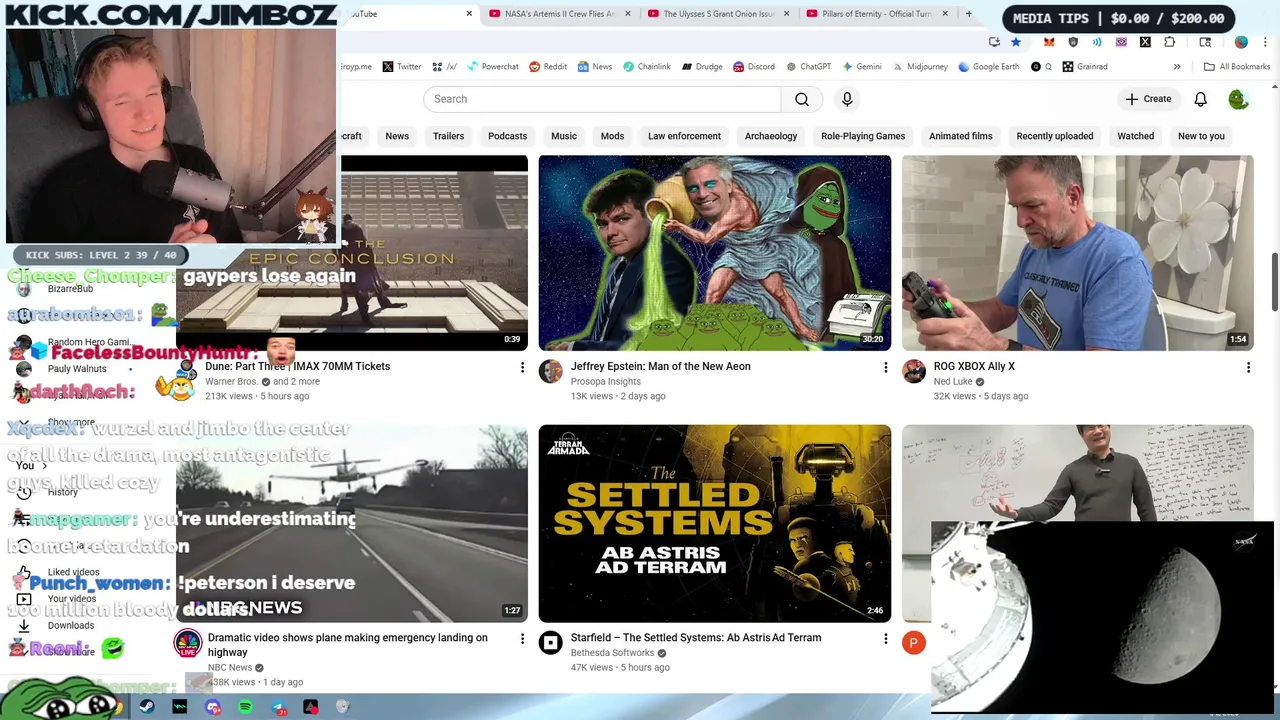Open Grainrad bookmark

click(x=1085, y=67)
